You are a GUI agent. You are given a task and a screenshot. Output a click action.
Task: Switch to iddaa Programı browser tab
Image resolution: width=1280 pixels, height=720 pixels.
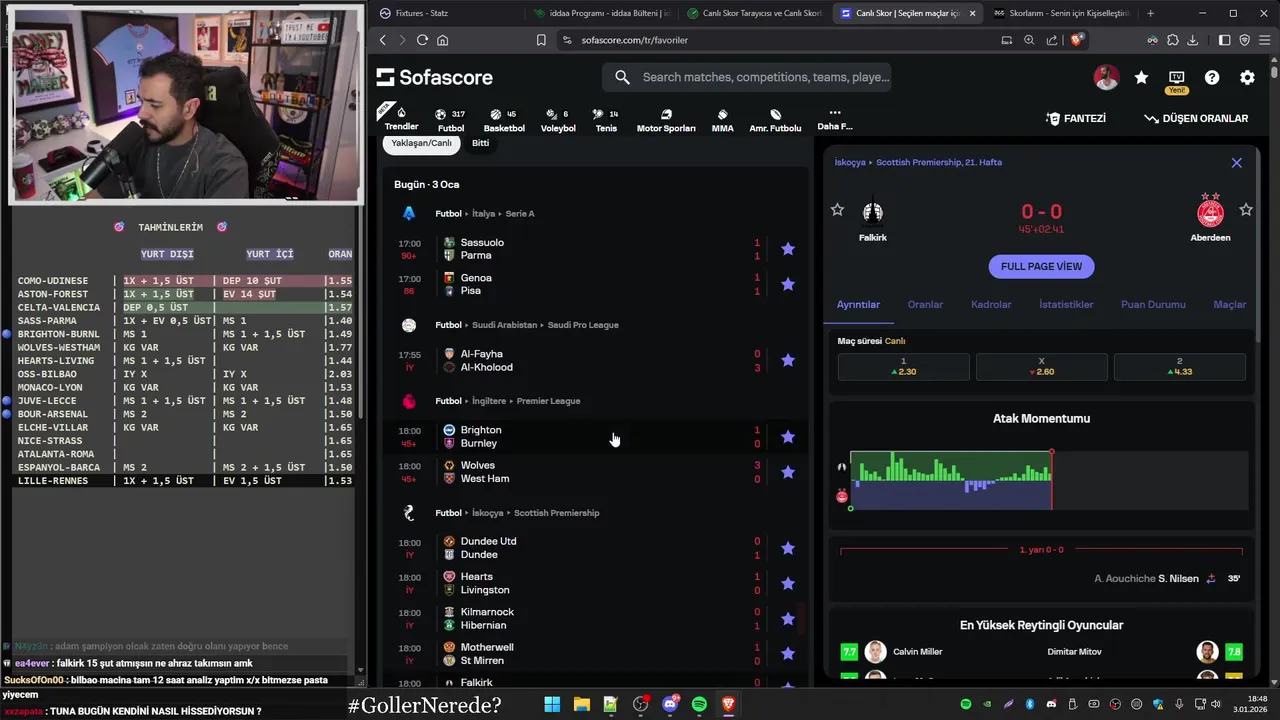[x=602, y=13]
